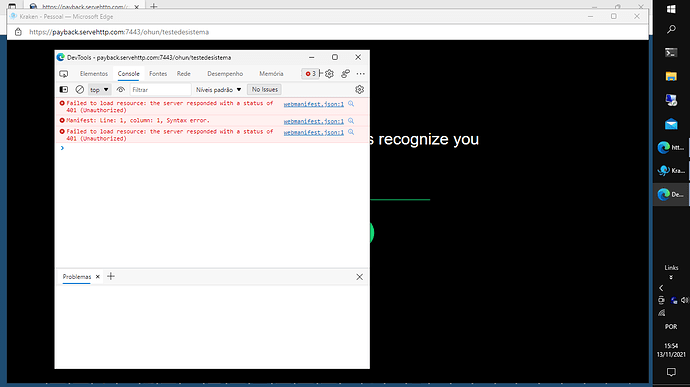Open Windows taskbar search icon
This screenshot has width=690, height=387.
(671, 29)
